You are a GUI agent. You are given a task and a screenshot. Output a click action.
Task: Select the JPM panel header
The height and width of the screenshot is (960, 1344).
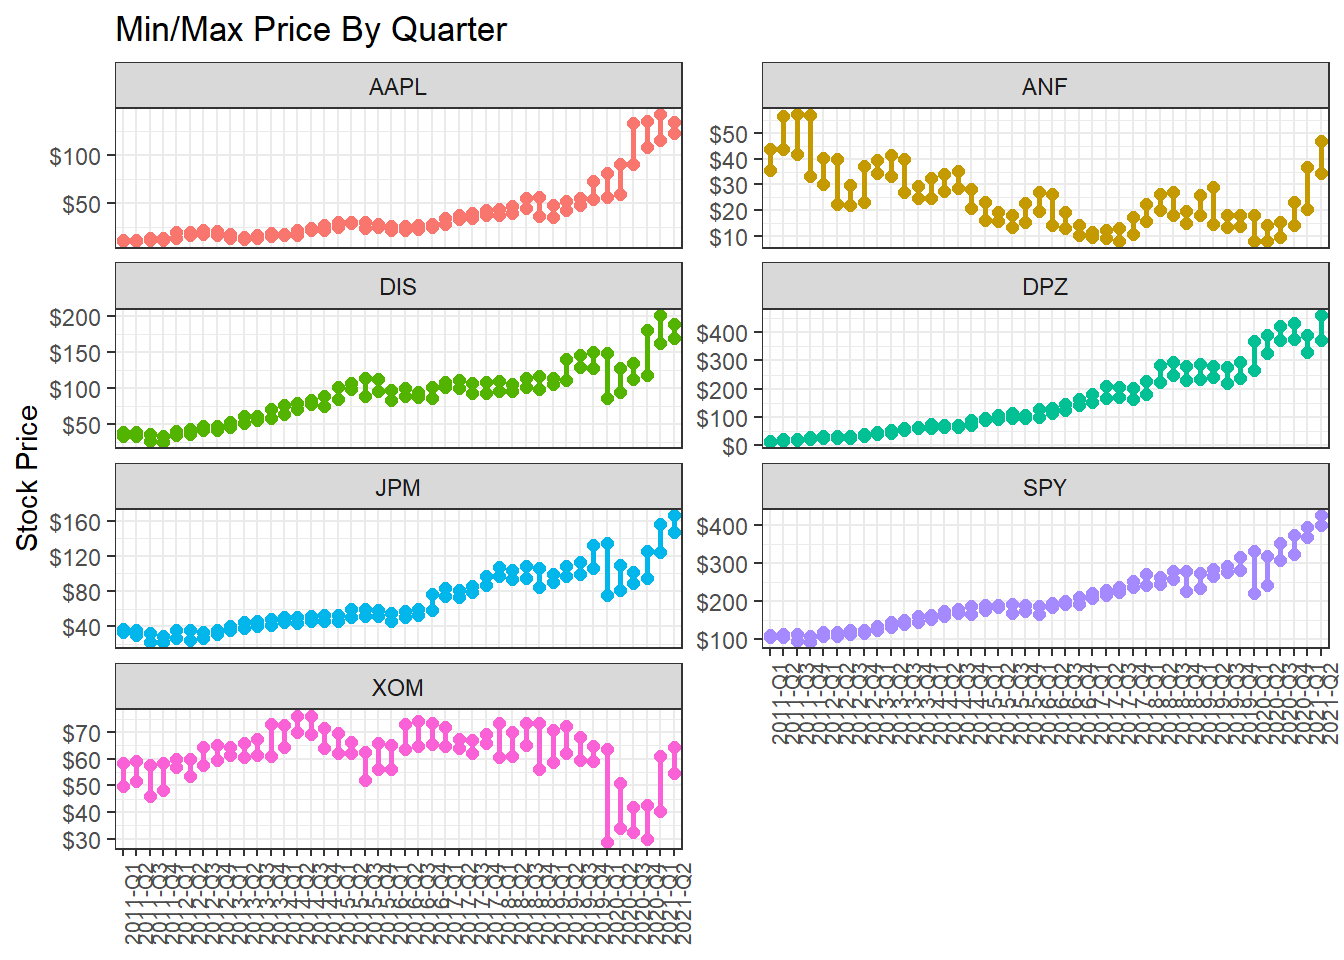click(398, 488)
